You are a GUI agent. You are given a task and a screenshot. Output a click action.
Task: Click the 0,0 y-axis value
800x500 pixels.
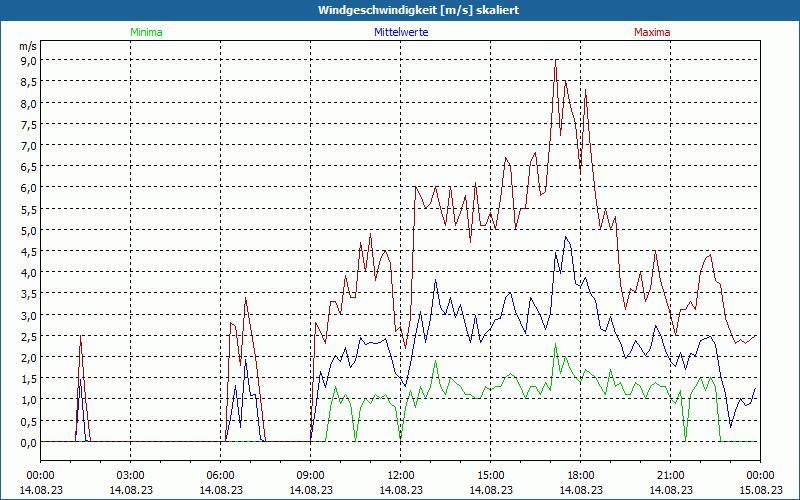coord(29,443)
